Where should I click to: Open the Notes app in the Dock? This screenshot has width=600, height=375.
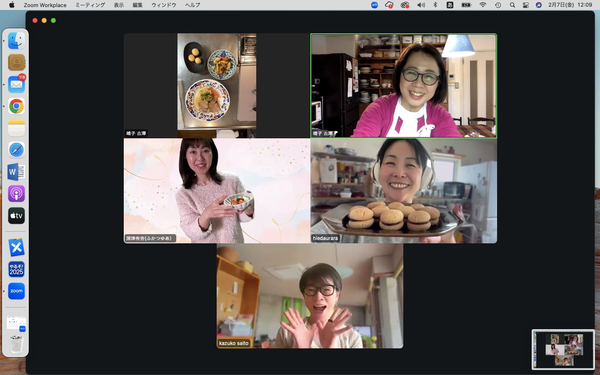[16, 128]
